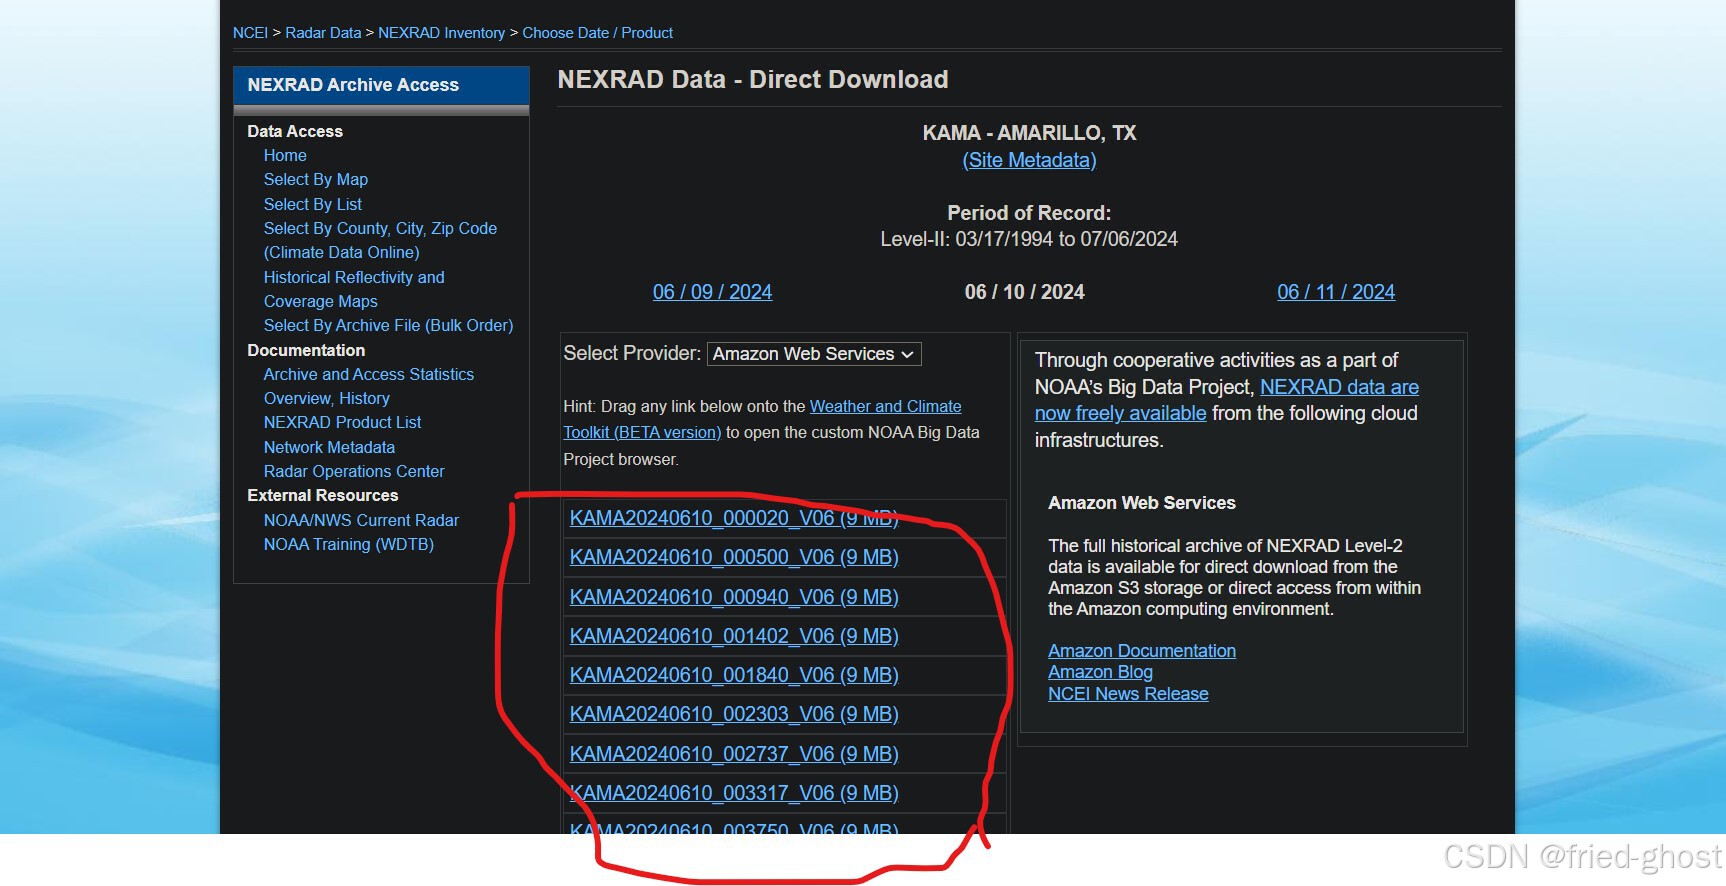Viewport: 1726px width, 886px height.
Task: Download KAMA20240610_001402_V06 file
Action: point(734,636)
